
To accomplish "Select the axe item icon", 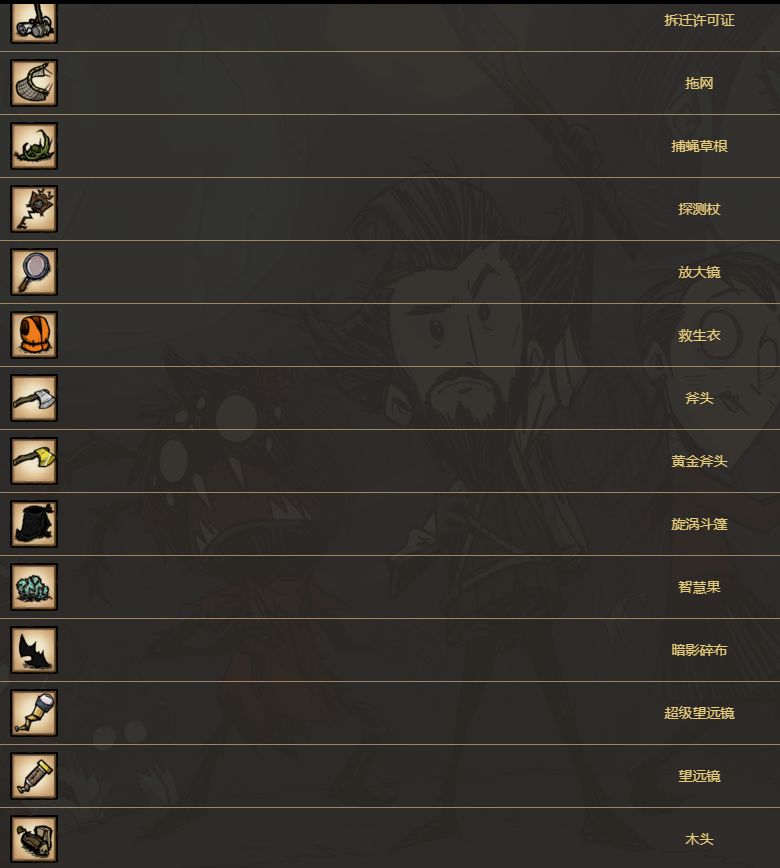I will [34, 398].
